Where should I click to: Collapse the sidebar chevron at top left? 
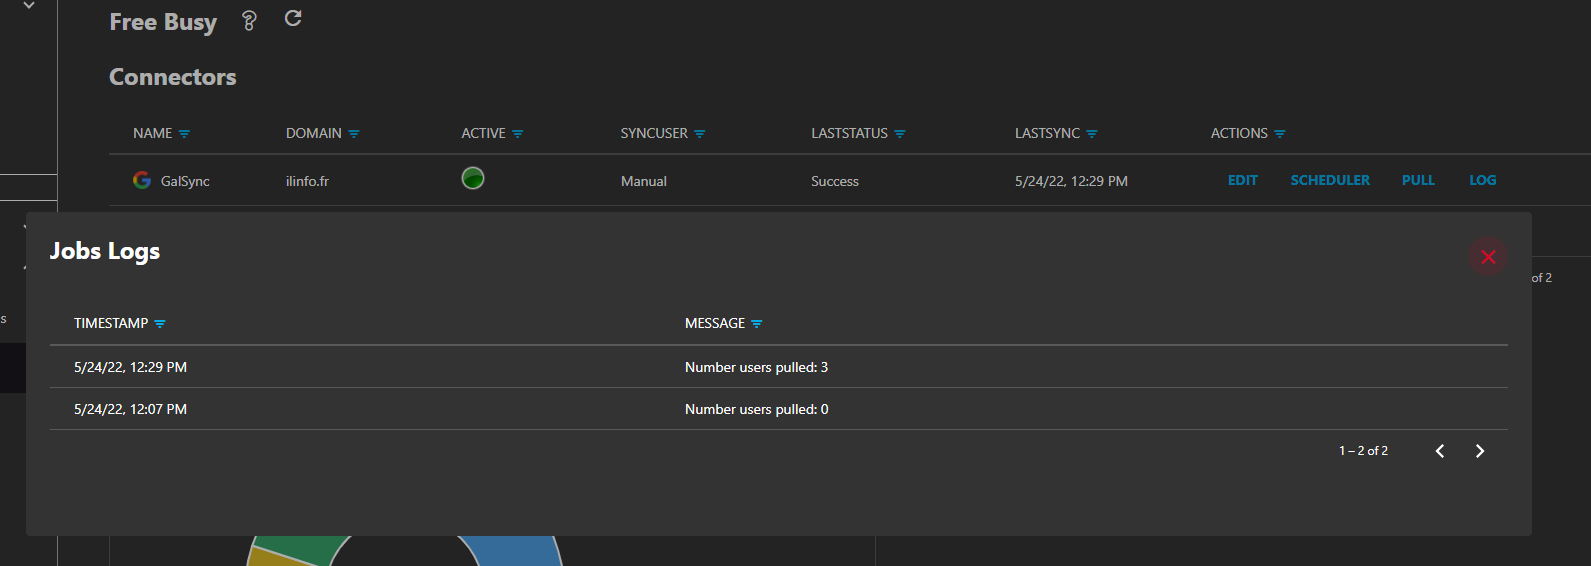[x=29, y=6]
